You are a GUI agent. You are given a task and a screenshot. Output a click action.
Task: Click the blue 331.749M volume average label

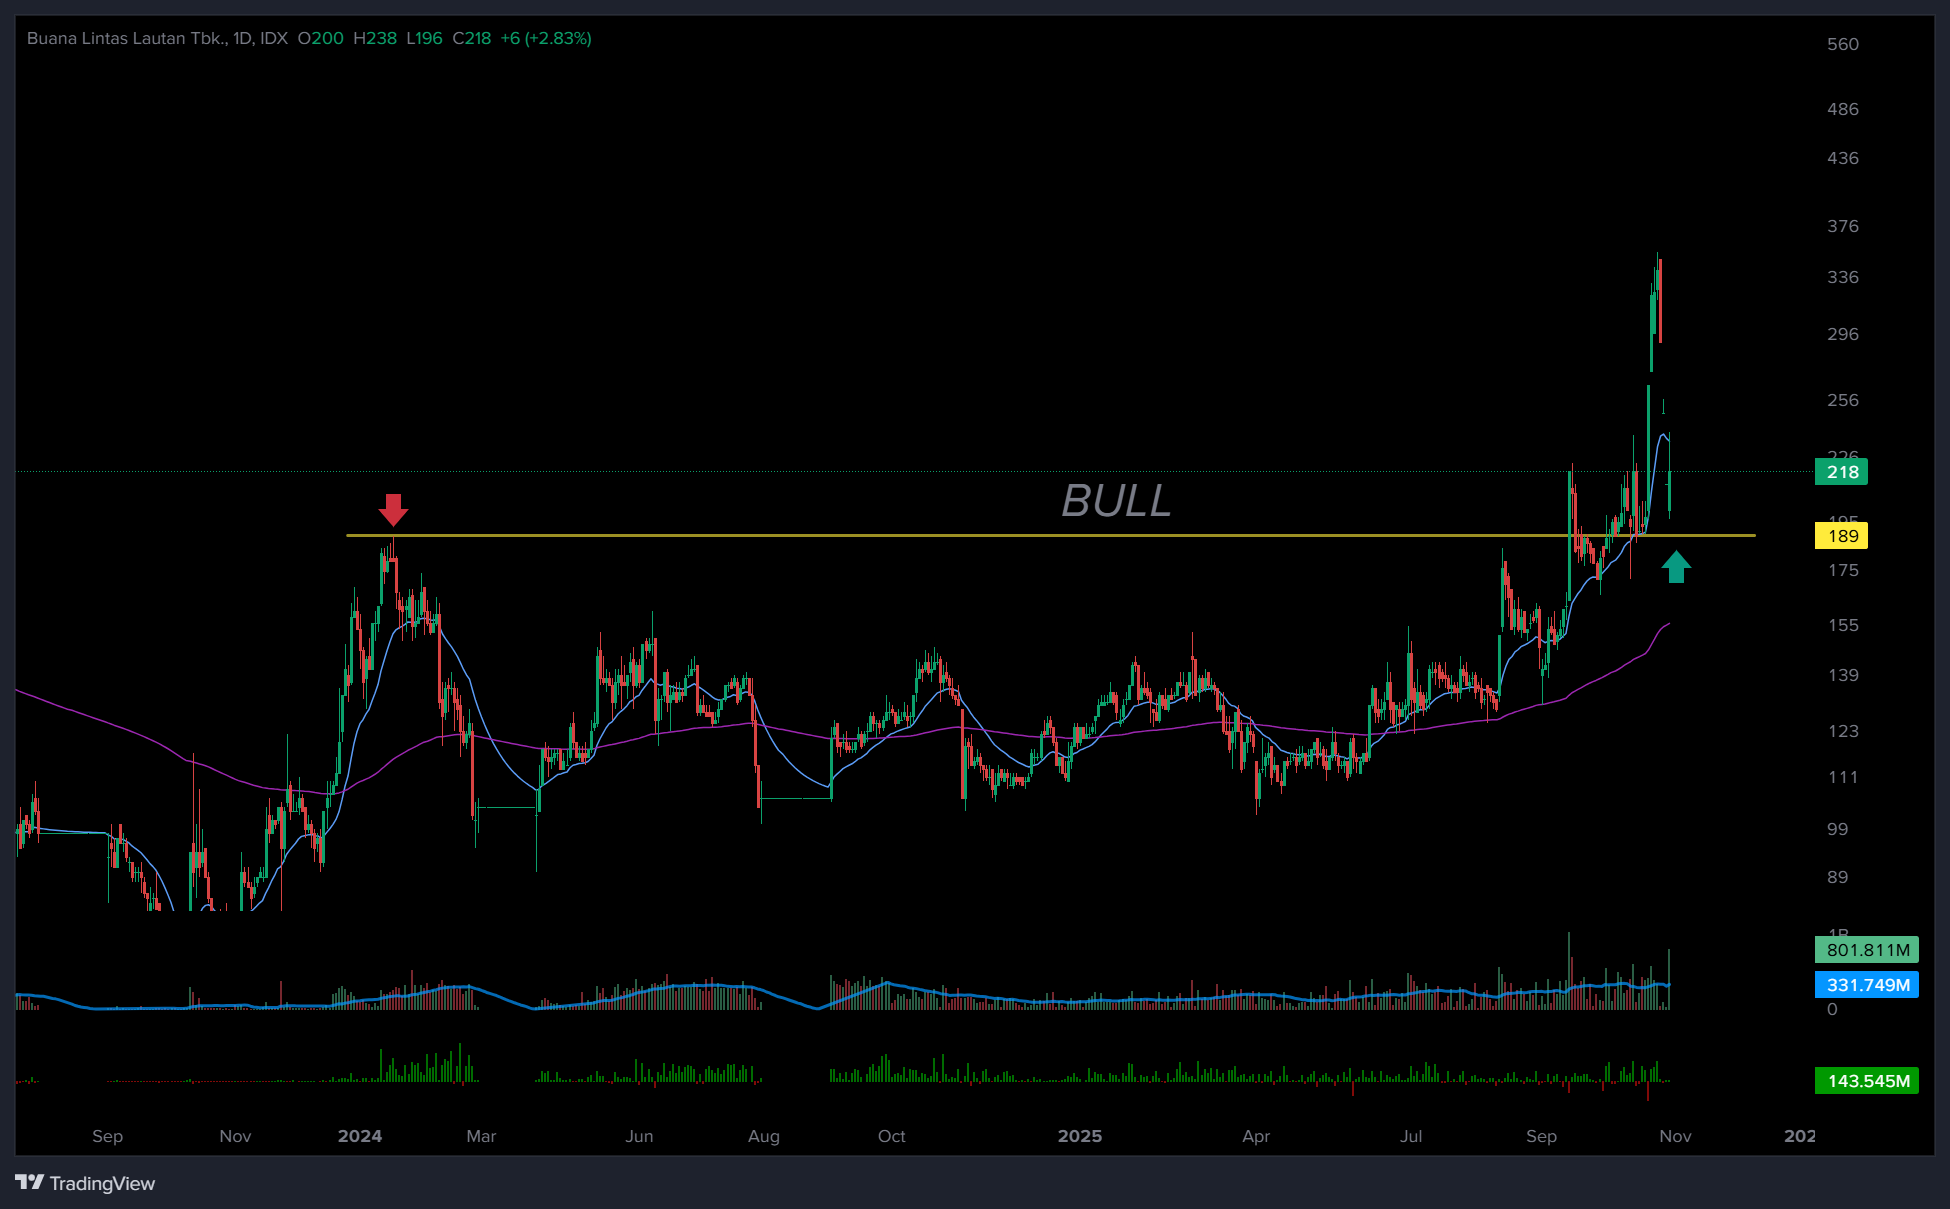coord(1866,985)
